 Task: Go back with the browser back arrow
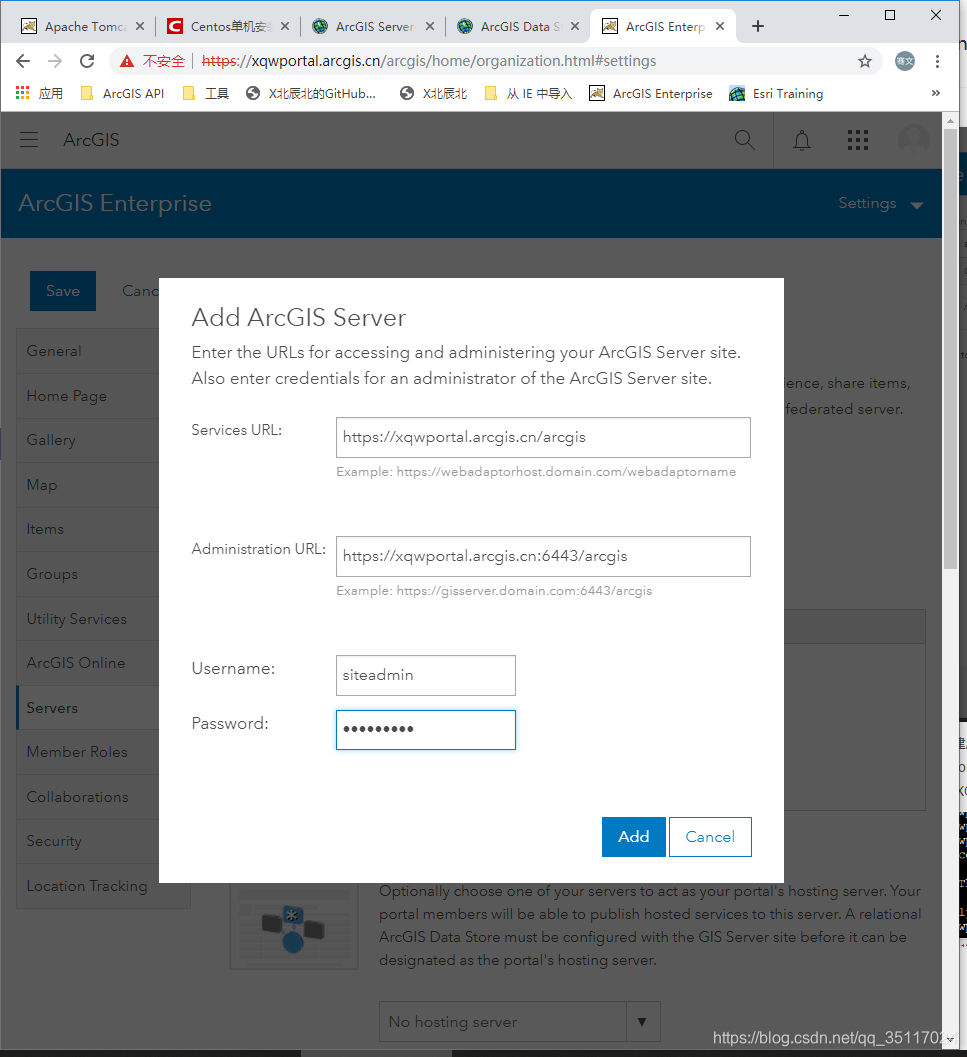point(23,61)
